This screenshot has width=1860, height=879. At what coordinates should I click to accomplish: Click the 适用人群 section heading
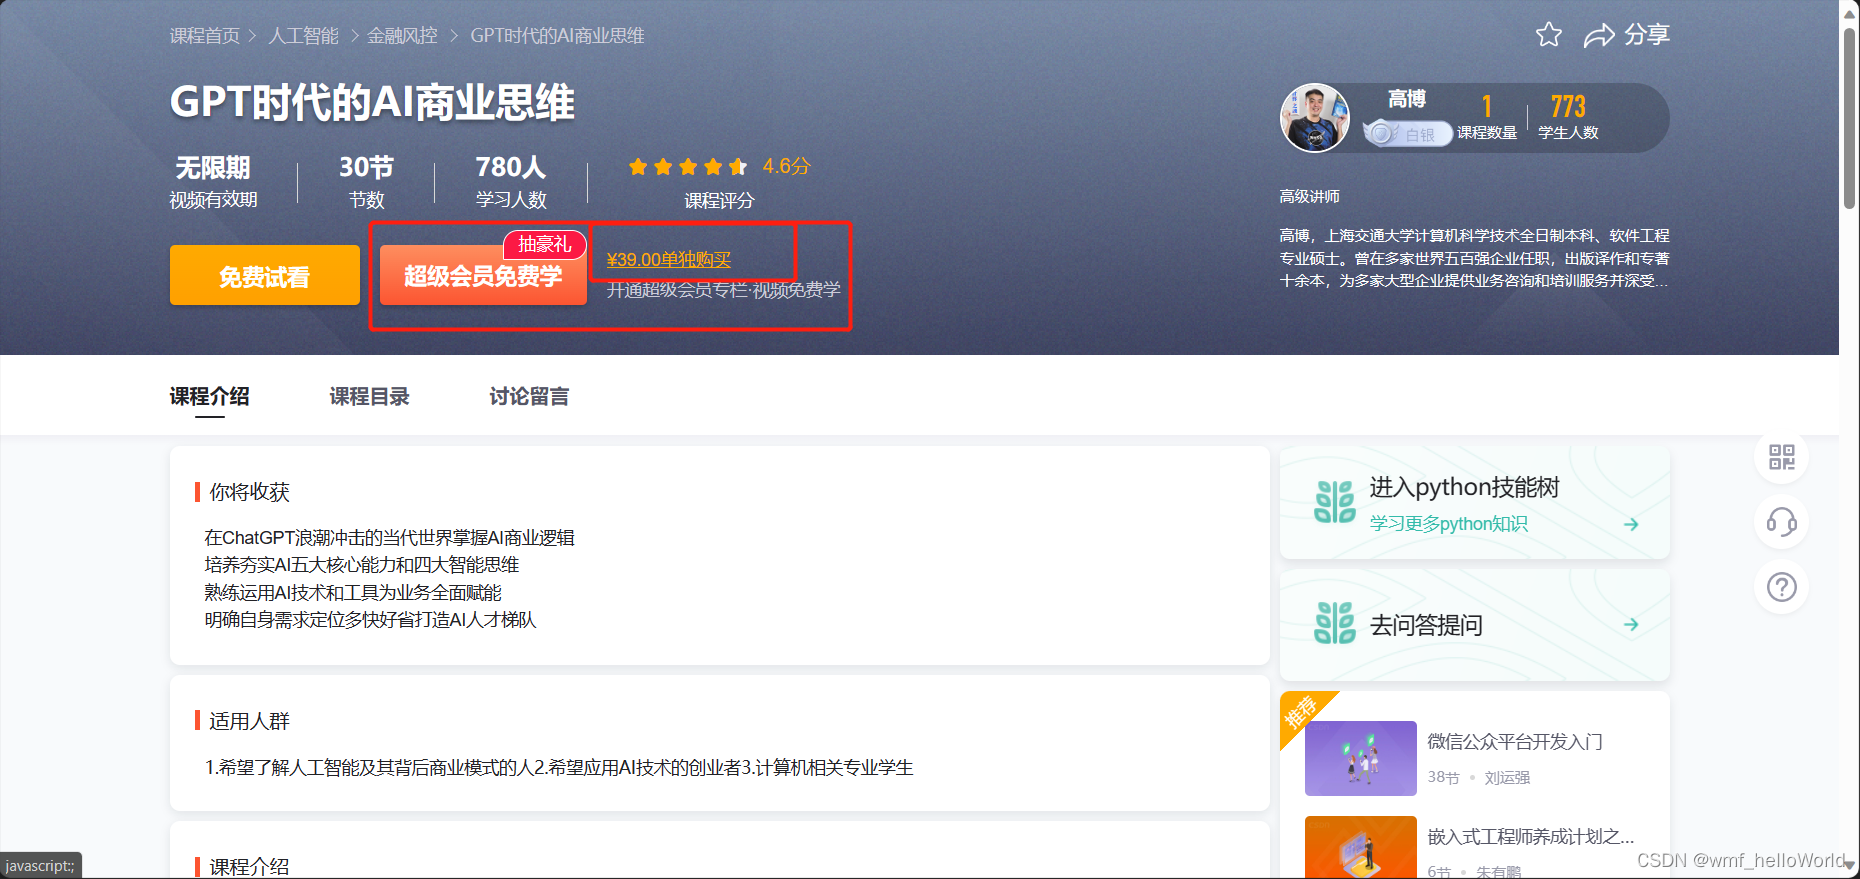(249, 721)
